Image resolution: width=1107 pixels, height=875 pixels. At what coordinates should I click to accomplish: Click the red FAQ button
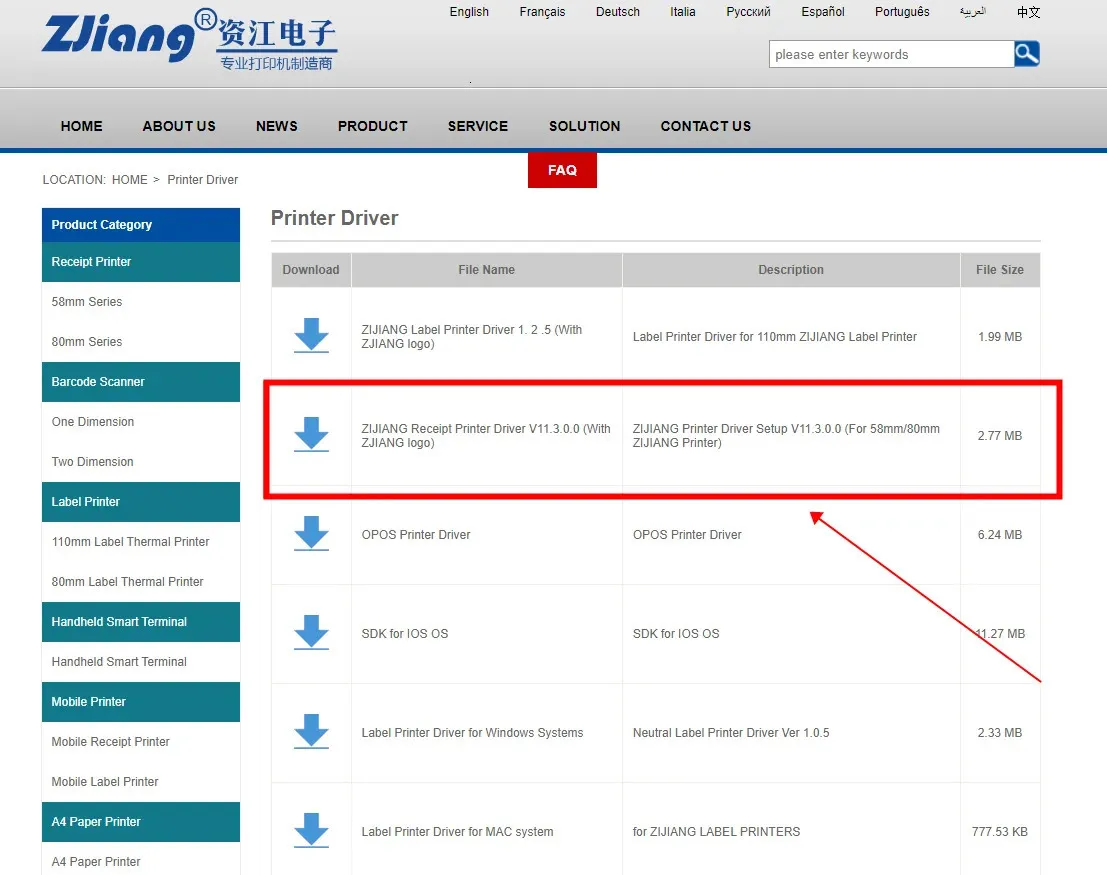point(562,170)
